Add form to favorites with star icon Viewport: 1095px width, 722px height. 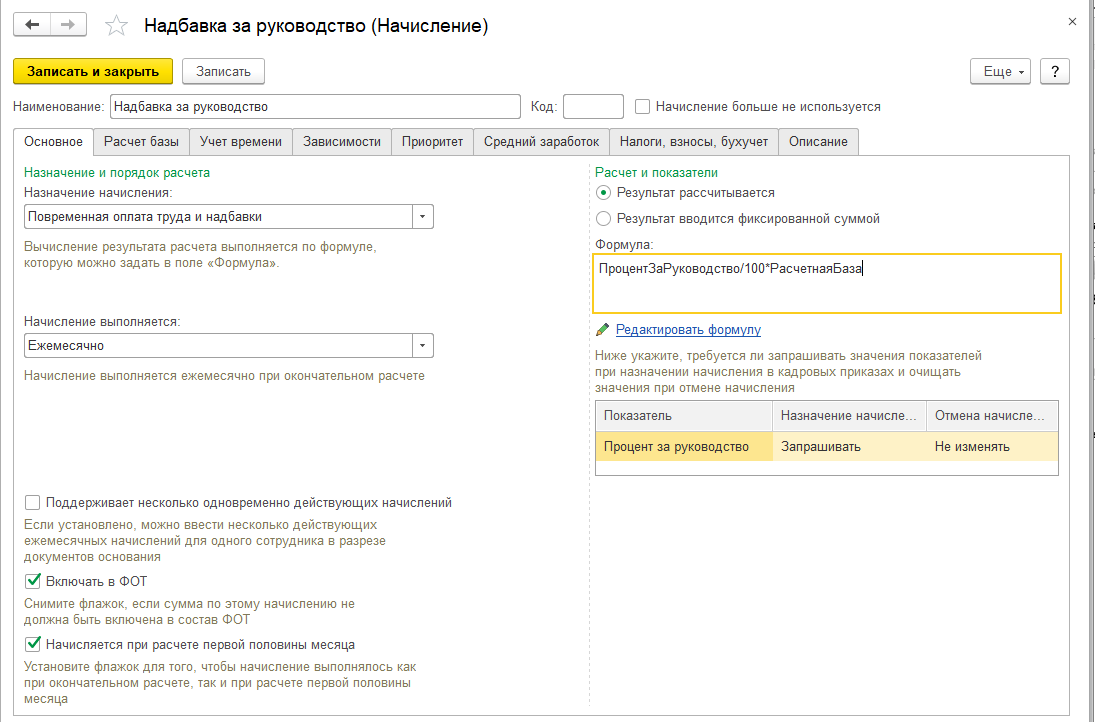coord(116,25)
